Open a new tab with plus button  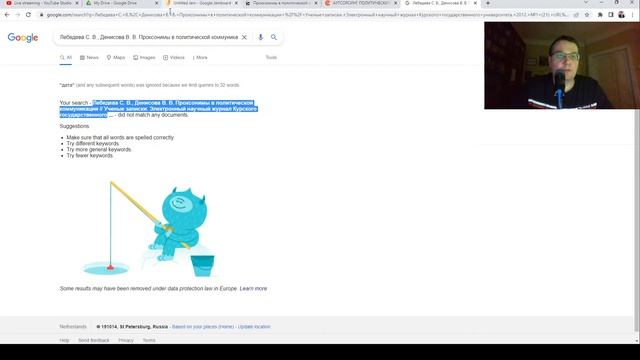point(488,3)
